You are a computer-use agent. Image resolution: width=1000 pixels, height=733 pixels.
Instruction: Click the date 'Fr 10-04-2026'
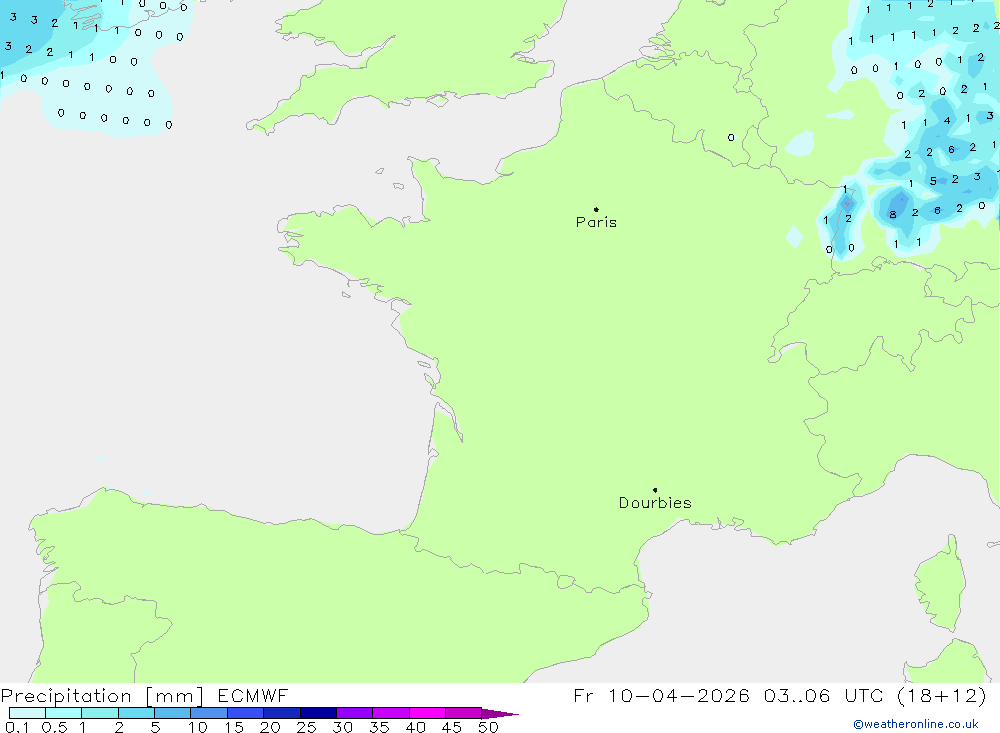coord(661,695)
